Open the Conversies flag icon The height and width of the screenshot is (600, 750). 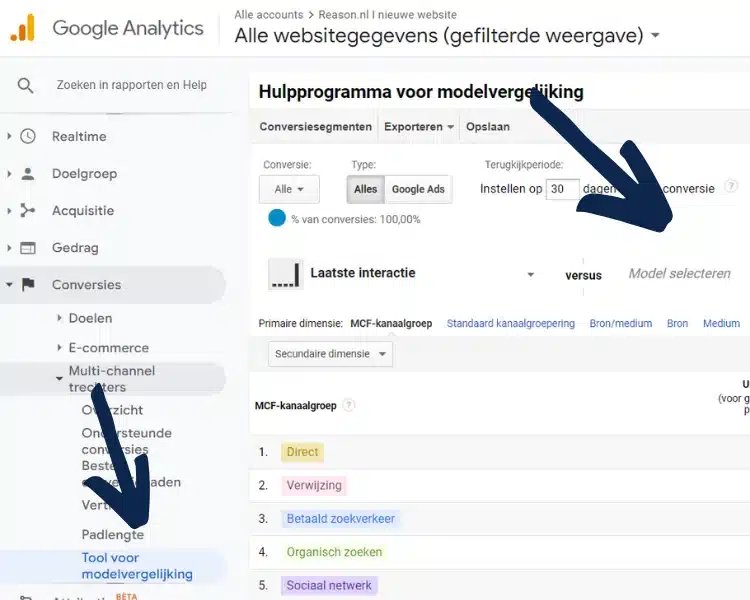(28, 285)
